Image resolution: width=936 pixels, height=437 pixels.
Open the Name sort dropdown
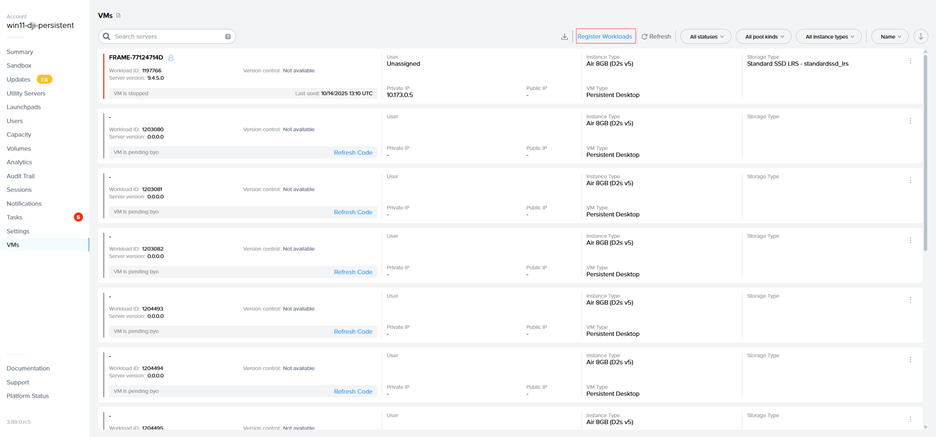pyautogui.click(x=889, y=37)
